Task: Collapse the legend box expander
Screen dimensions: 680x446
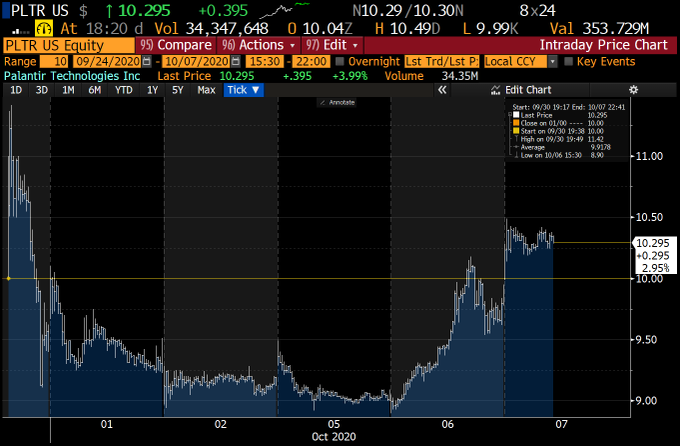Action: tap(510, 115)
